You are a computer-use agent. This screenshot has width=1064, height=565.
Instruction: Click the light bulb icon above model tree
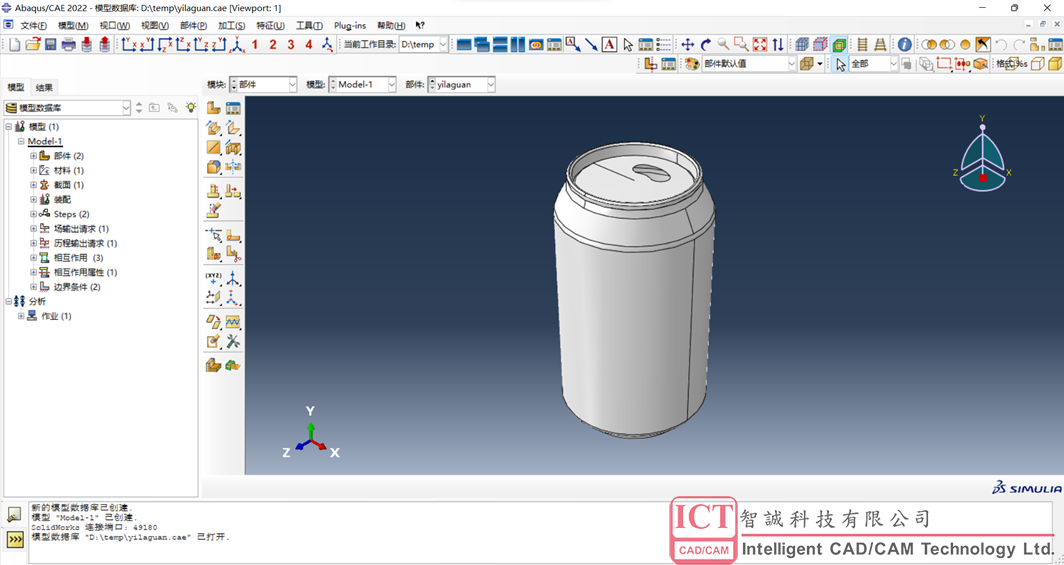click(191, 108)
